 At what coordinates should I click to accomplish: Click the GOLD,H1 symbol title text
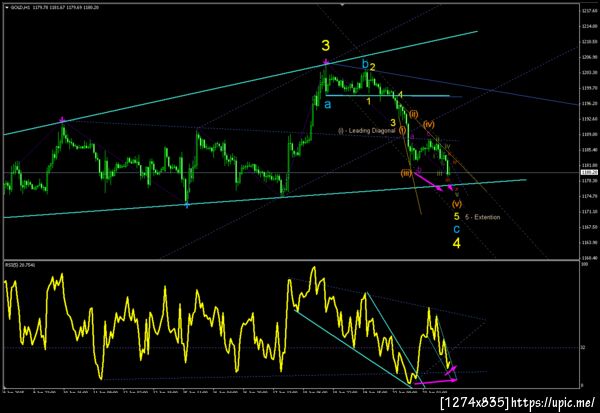click(x=18, y=7)
